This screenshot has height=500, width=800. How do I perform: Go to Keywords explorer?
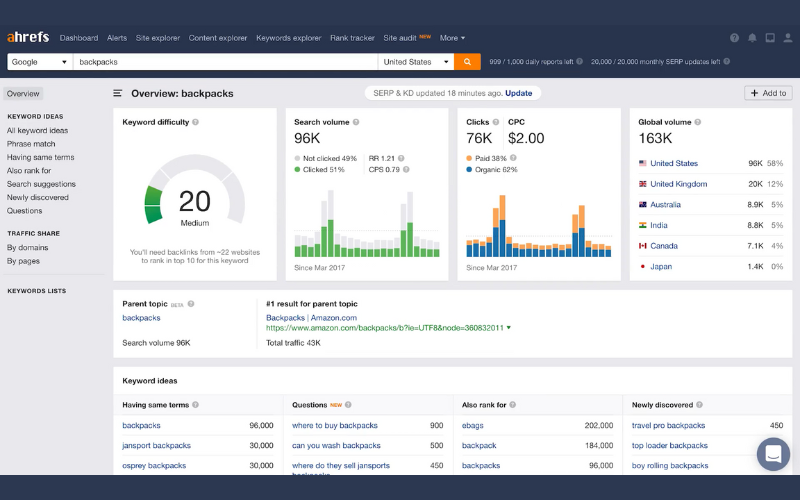point(289,38)
